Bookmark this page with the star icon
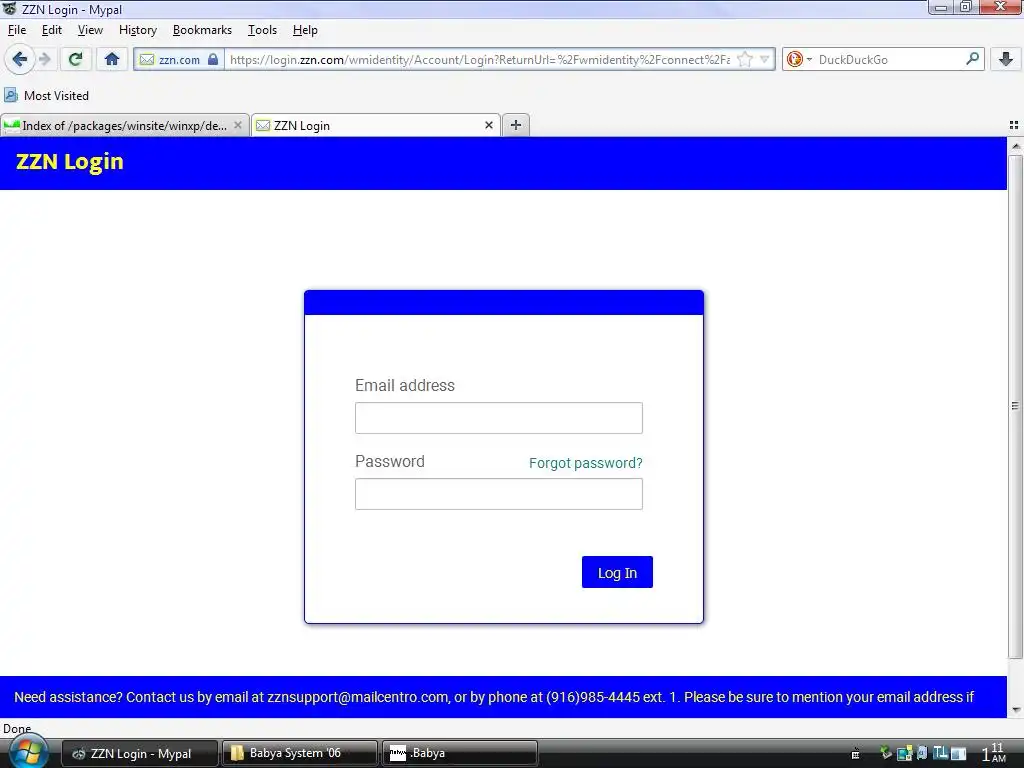 [744, 59]
